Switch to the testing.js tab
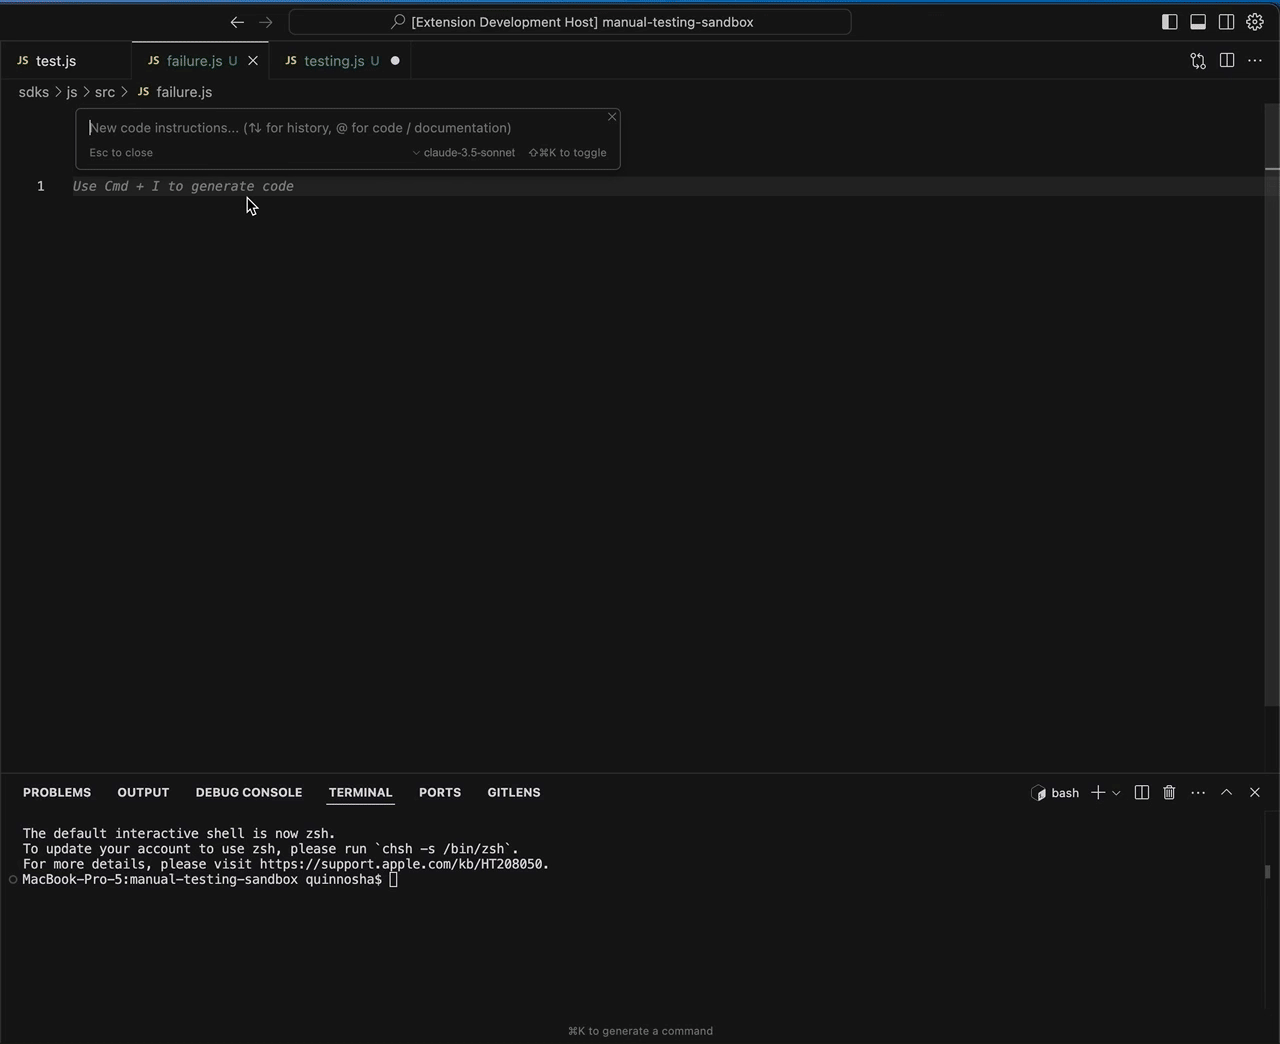1280x1044 pixels. point(334,61)
